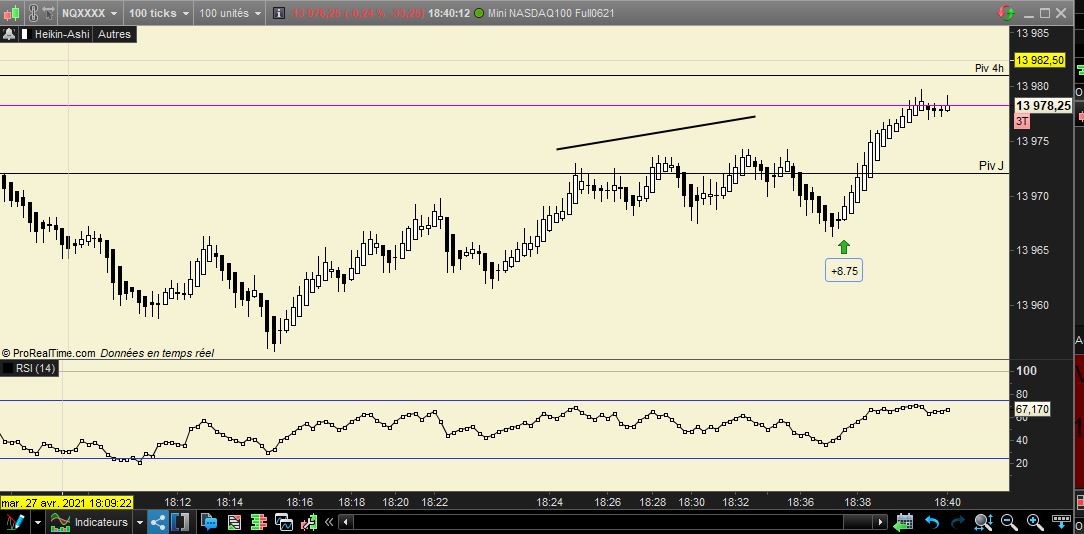Click the RSI (14) indicator label
1084x534 pixels.
click(35, 368)
